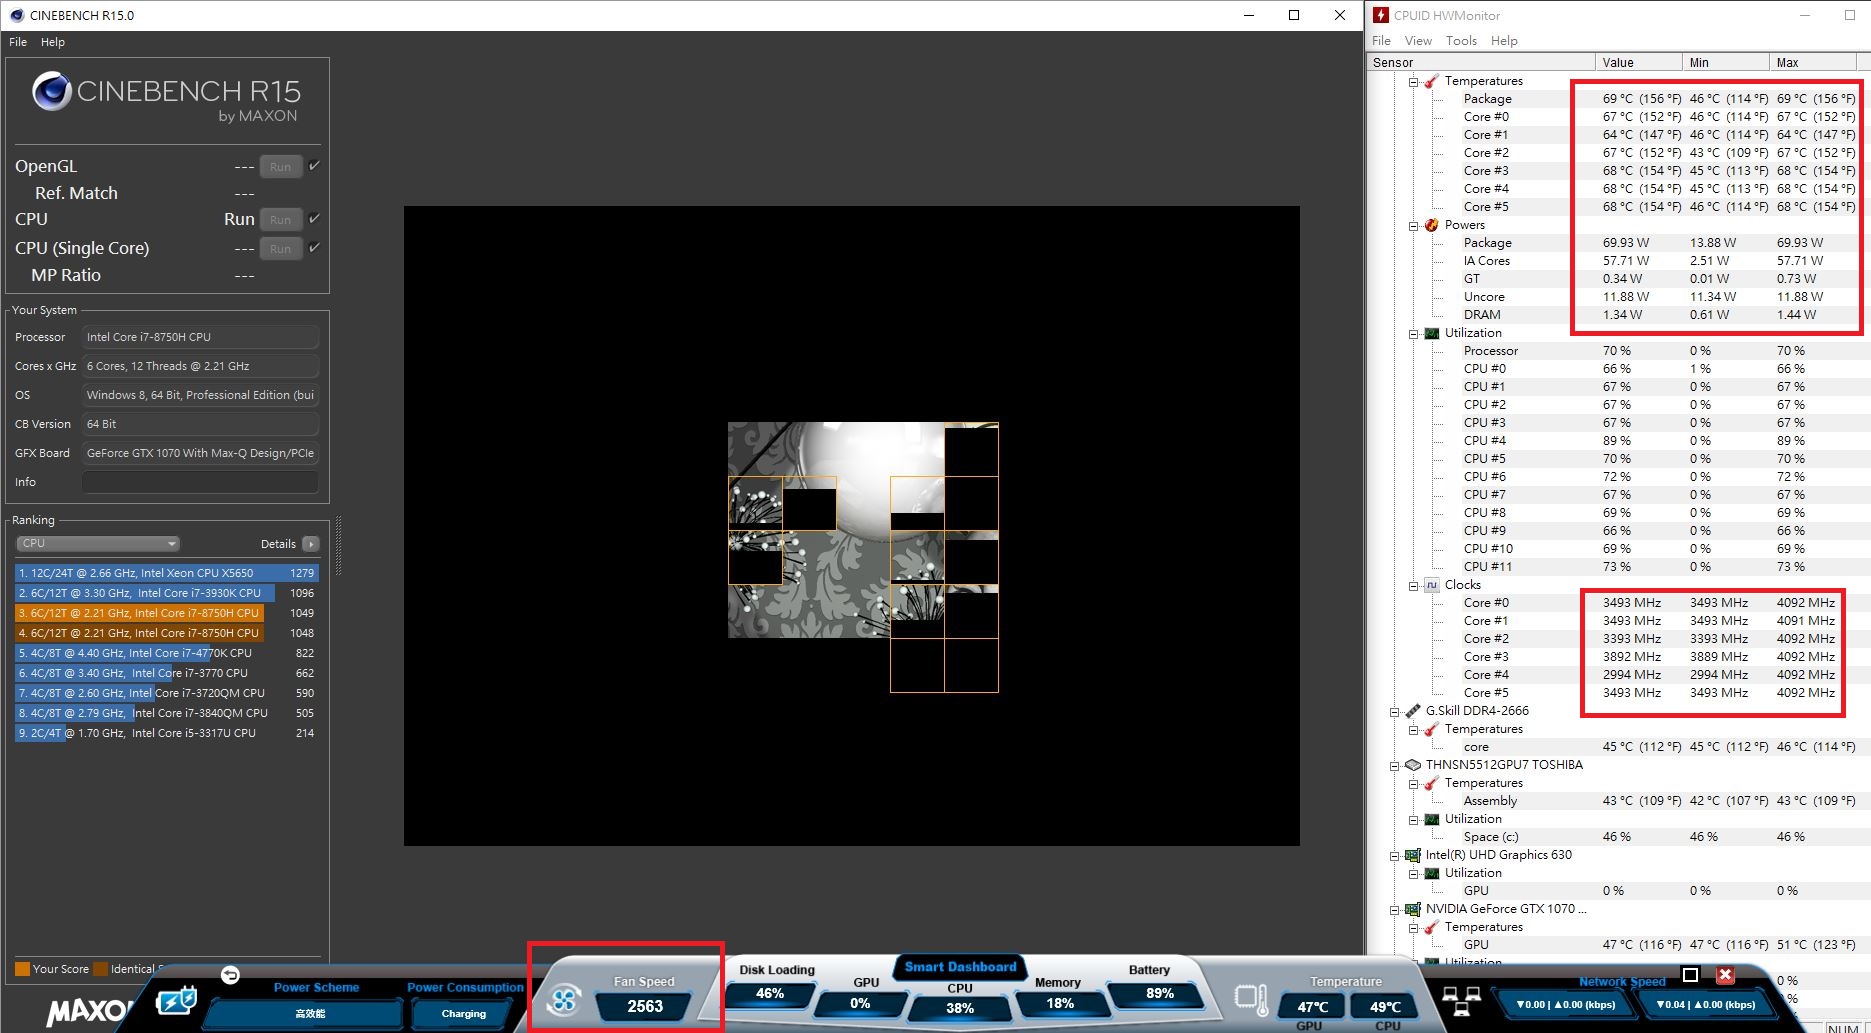This screenshot has width=1871, height=1033.
Task: Click the THNSN5512GPU7 TOSHIBA drive icon
Action: point(1412,765)
